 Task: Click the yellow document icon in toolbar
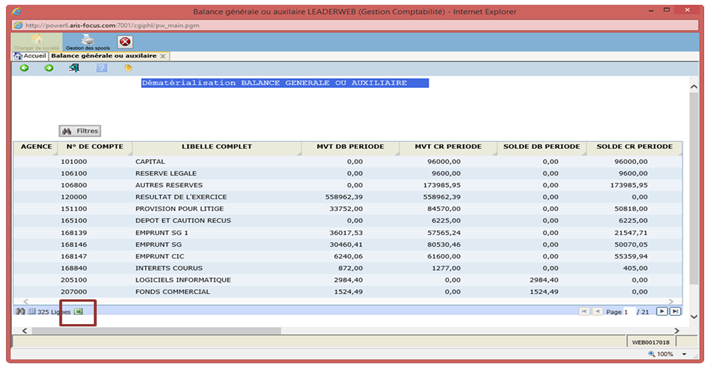(x=128, y=68)
